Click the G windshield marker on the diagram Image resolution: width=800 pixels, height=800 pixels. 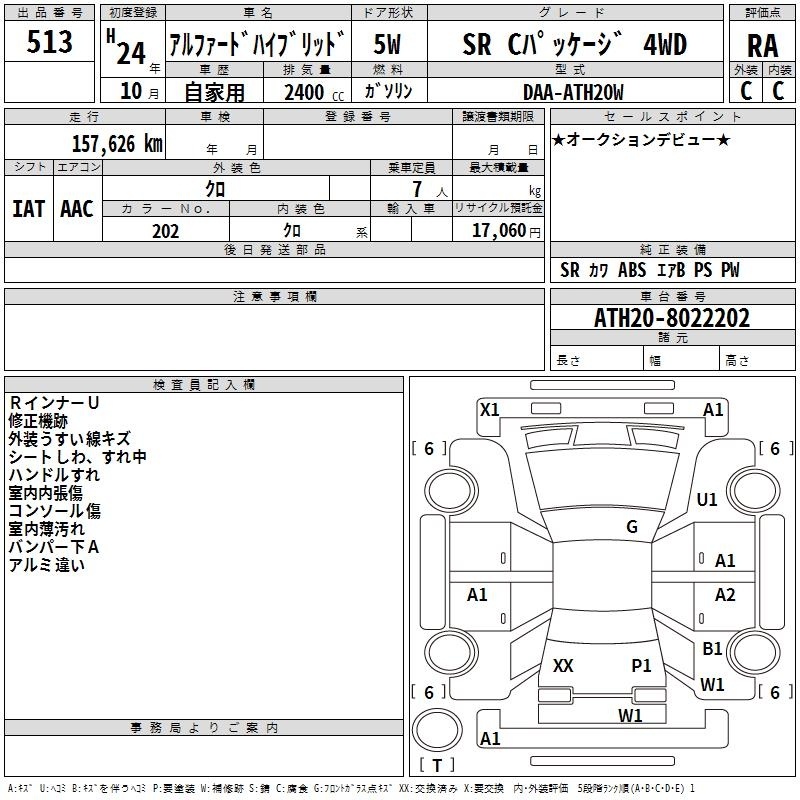tap(632, 527)
